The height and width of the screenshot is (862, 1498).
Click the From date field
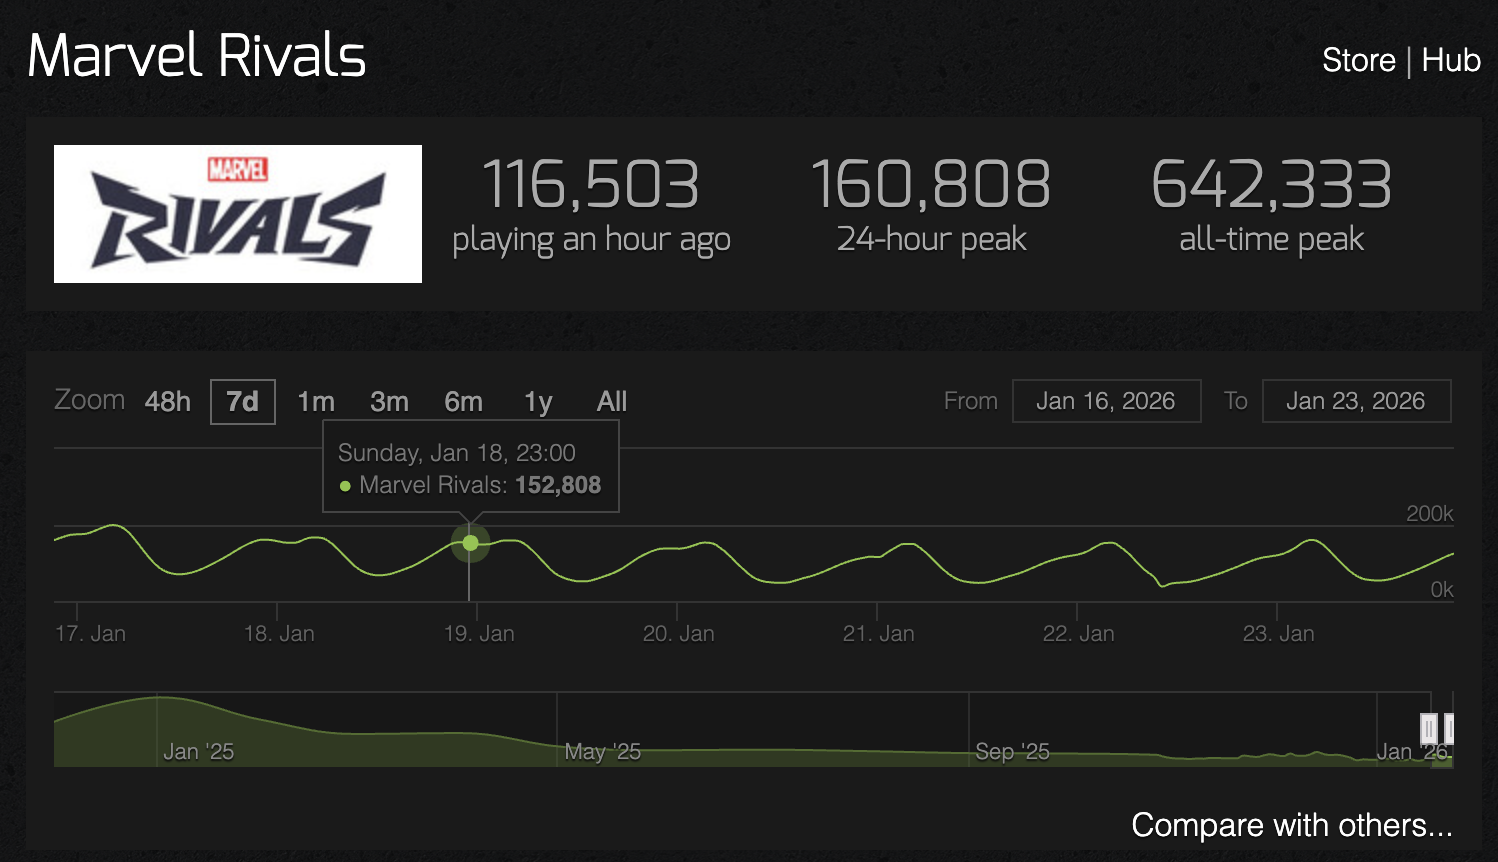tap(1106, 401)
